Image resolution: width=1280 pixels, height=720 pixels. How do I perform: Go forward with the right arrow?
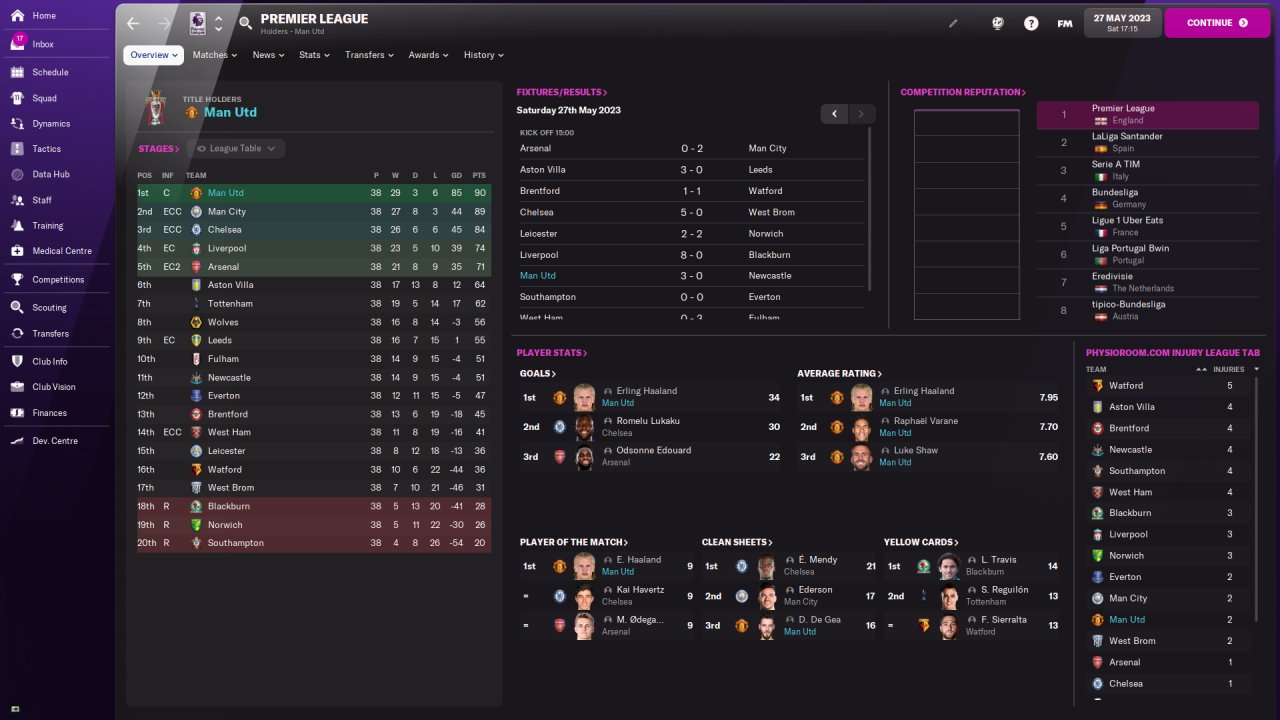163,23
